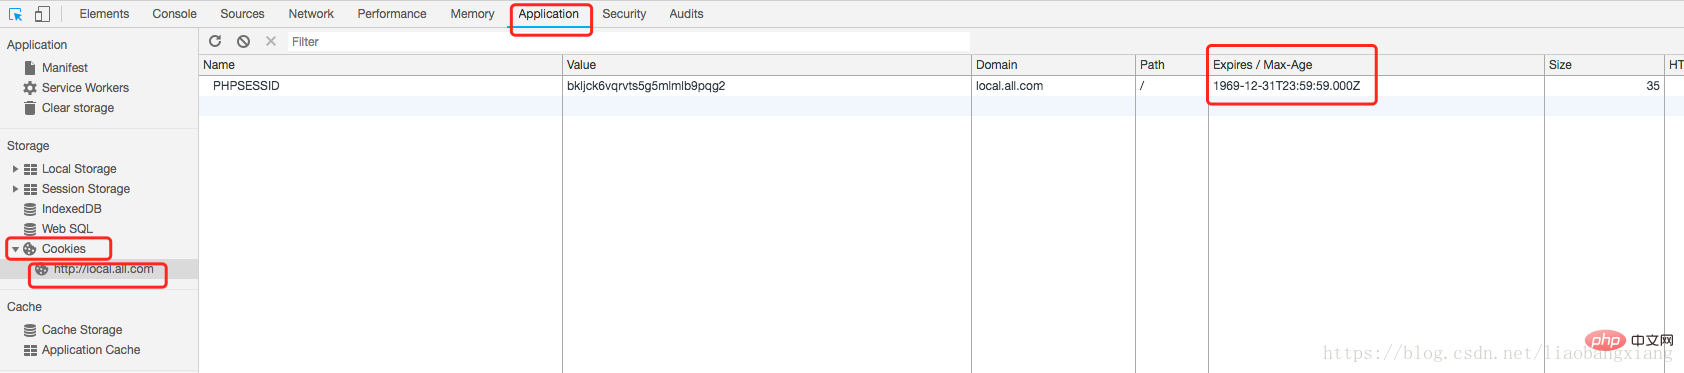Toggle the device toolbar icon
Screen dimensions: 1684x373
pos(42,14)
